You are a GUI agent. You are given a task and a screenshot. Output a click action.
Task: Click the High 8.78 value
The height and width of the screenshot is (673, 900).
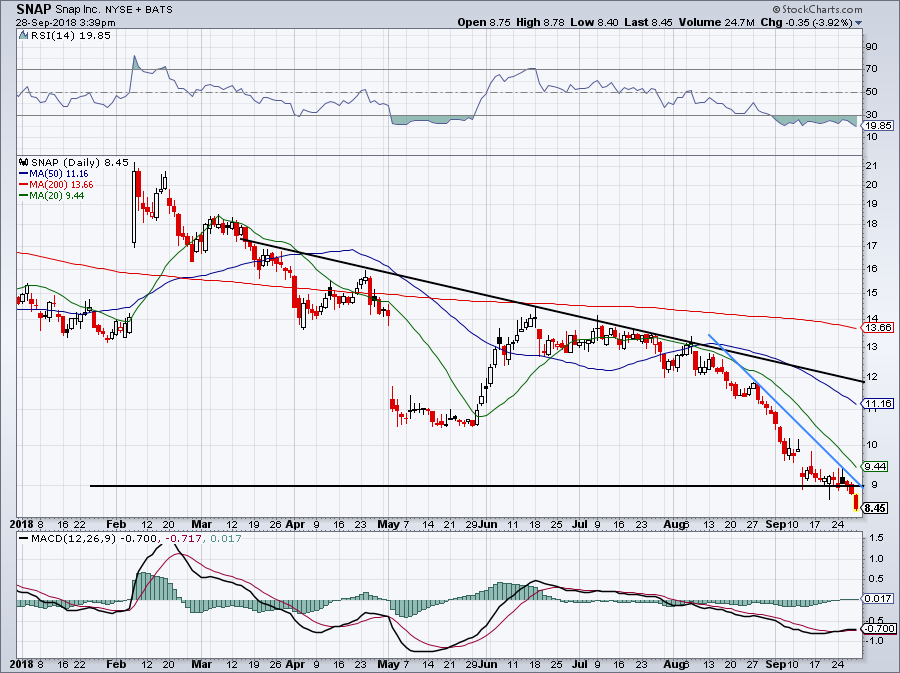pos(540,22)
